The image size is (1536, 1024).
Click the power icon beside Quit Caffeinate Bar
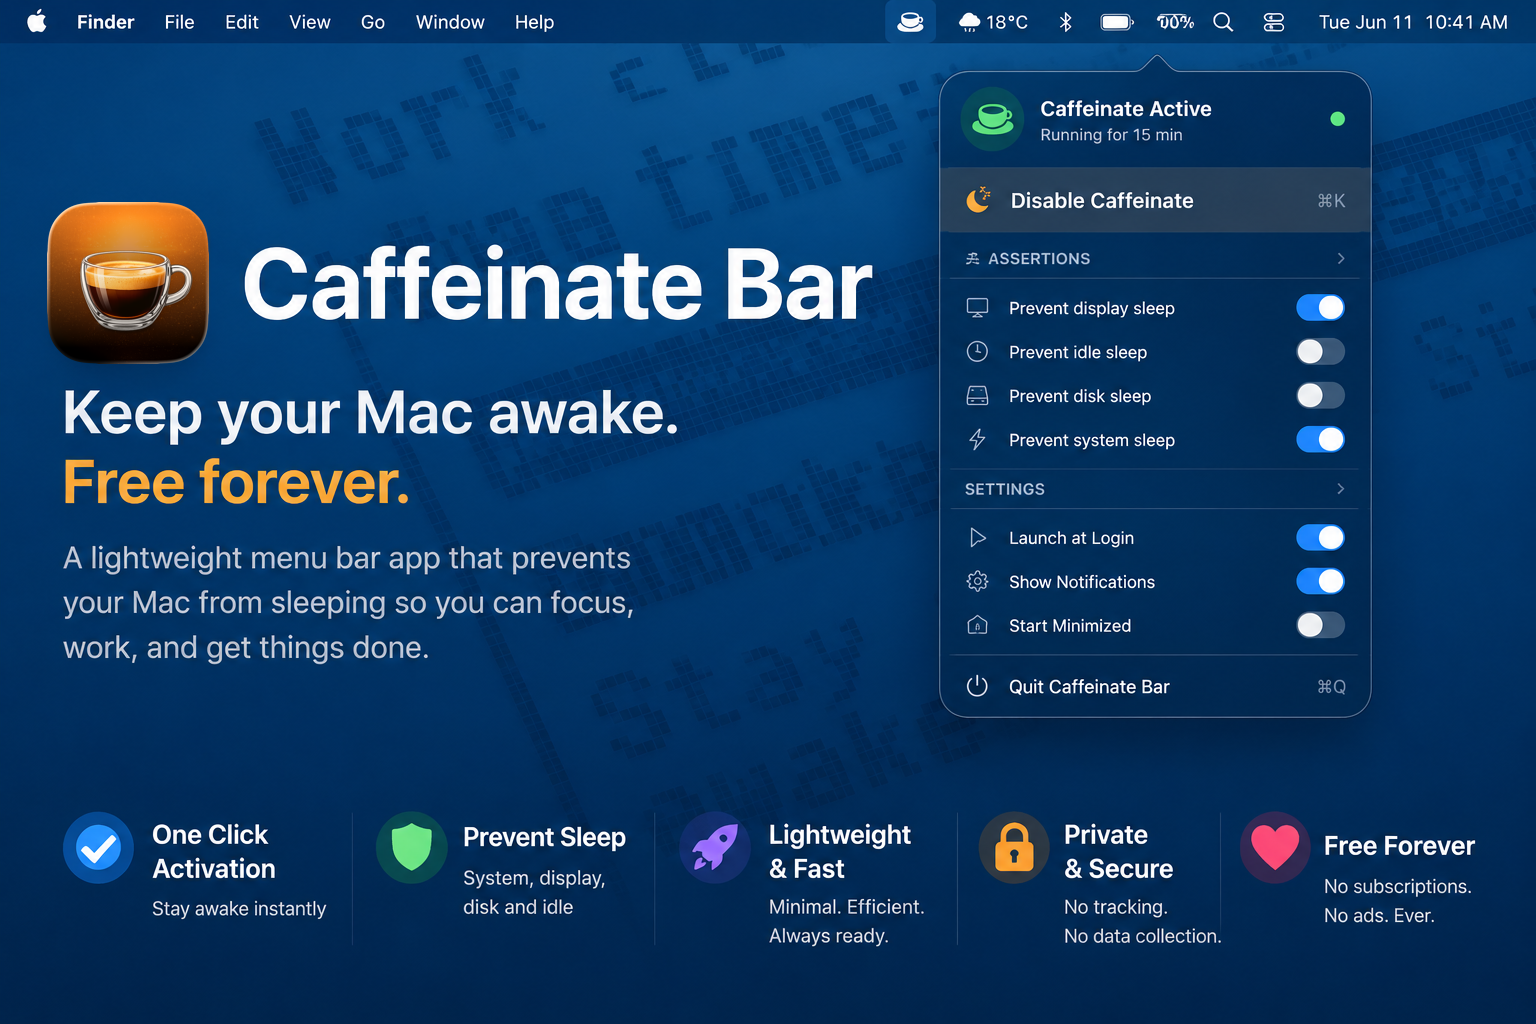977,686
